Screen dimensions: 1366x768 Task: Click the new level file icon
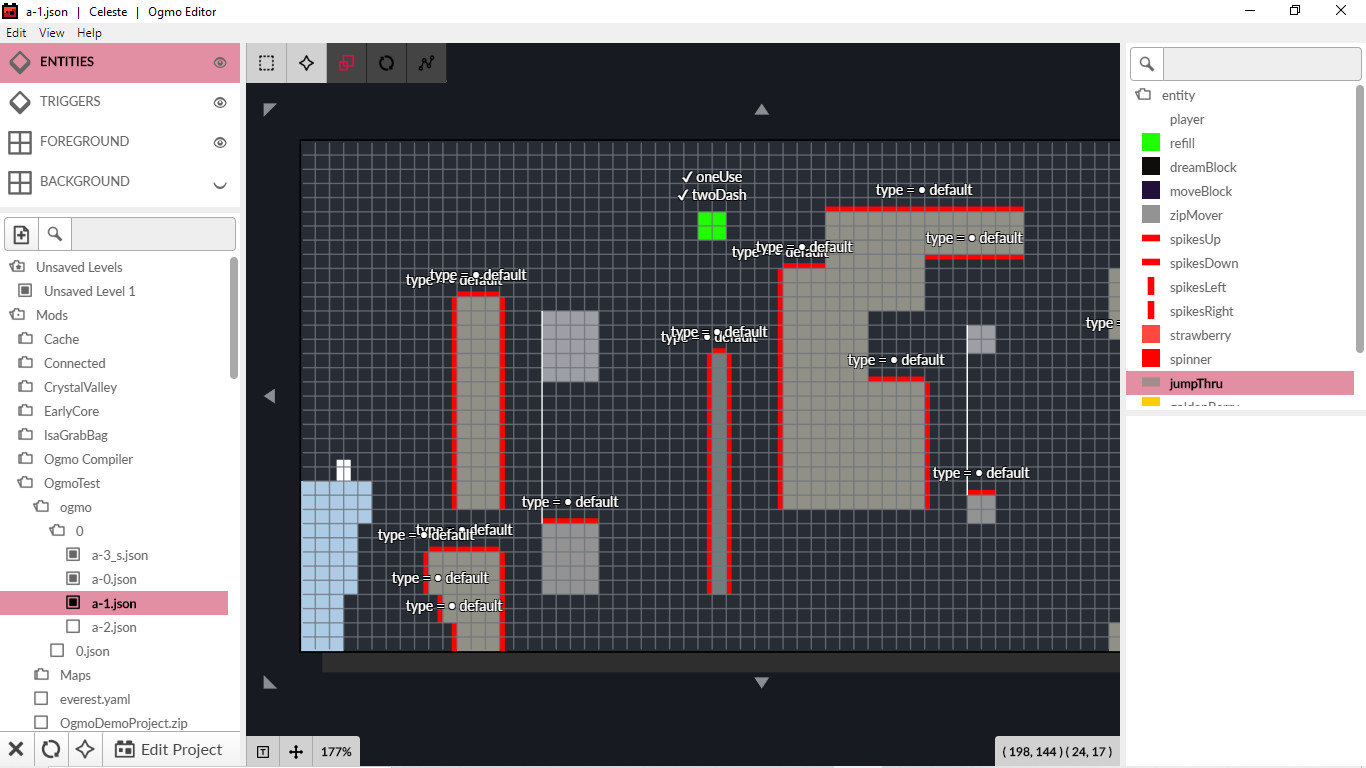[x=21, y=233]
